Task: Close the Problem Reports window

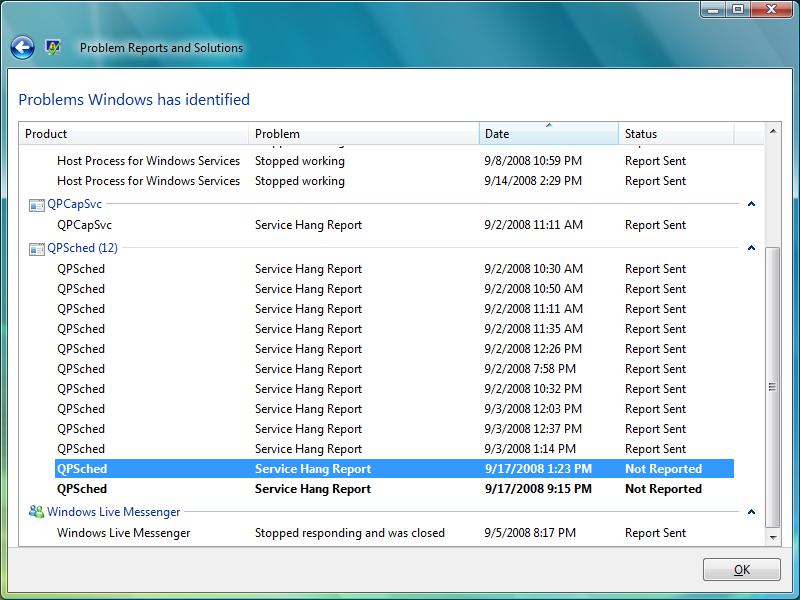Action: [x=772, y=10]
